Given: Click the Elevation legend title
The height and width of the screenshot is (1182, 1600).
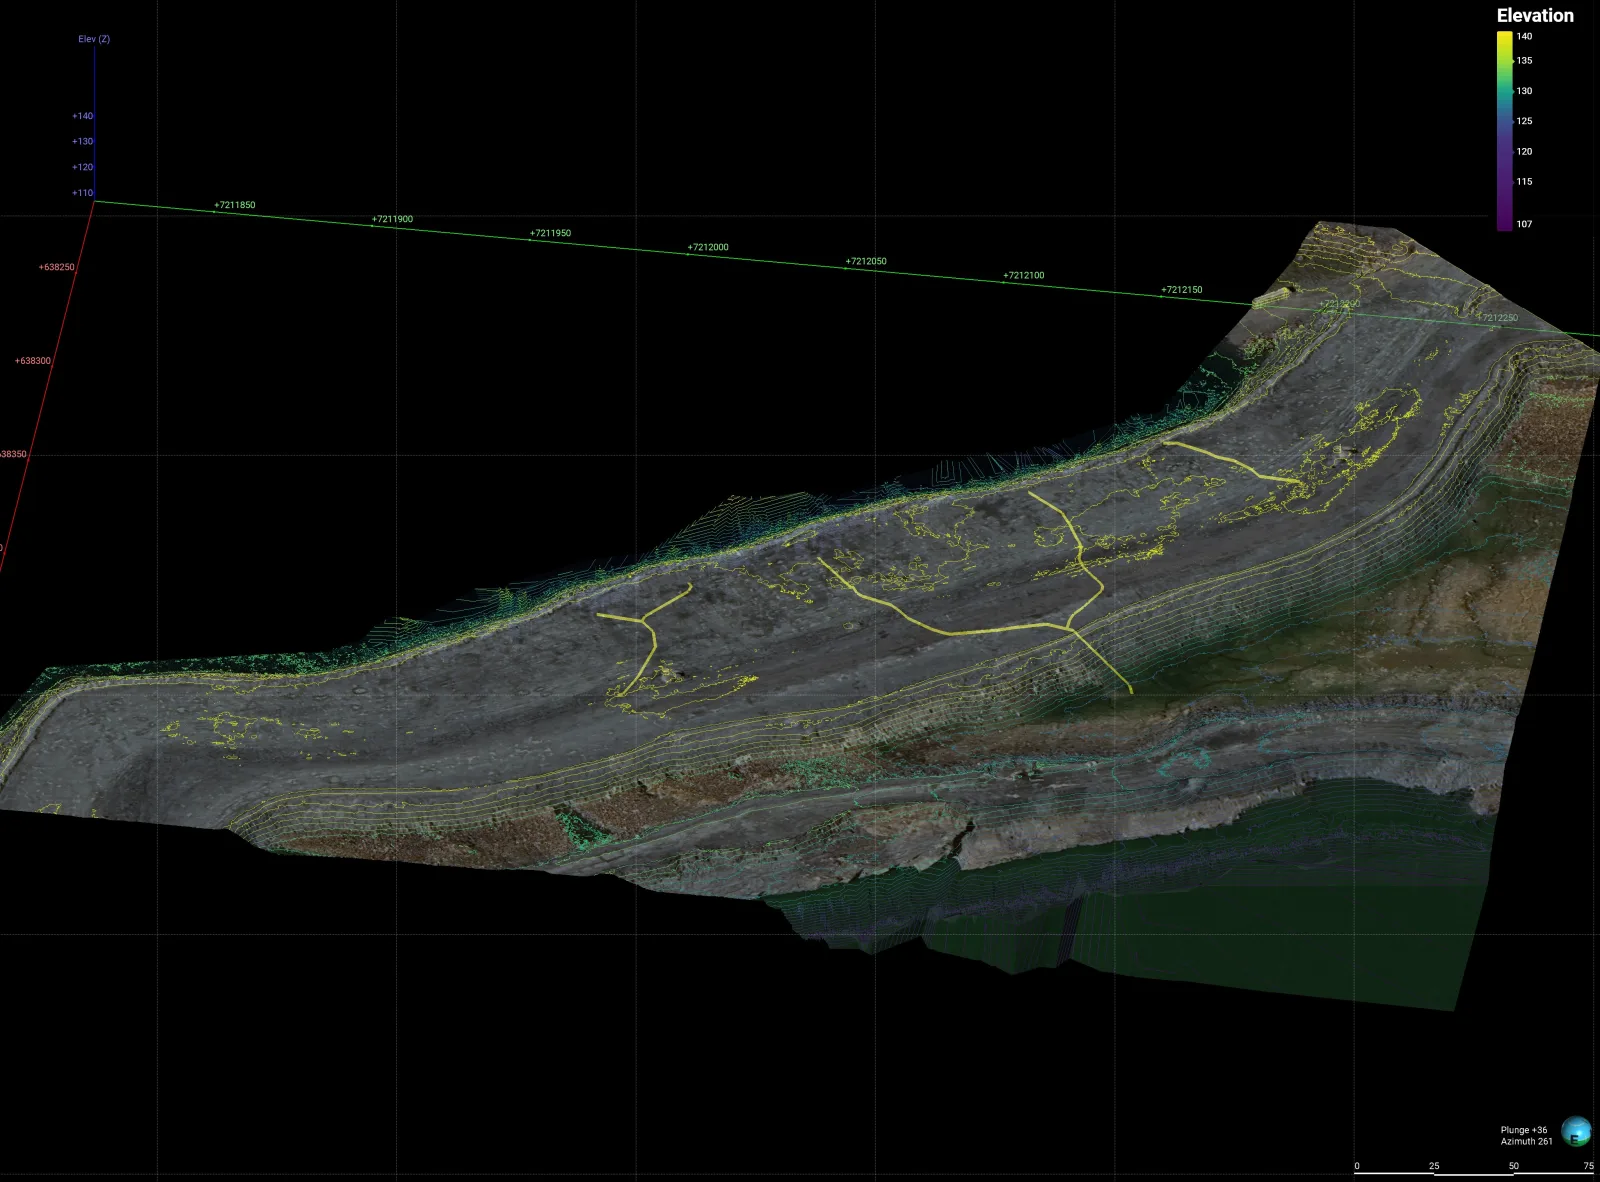Looking at the screenshot, I should 1535,15.
